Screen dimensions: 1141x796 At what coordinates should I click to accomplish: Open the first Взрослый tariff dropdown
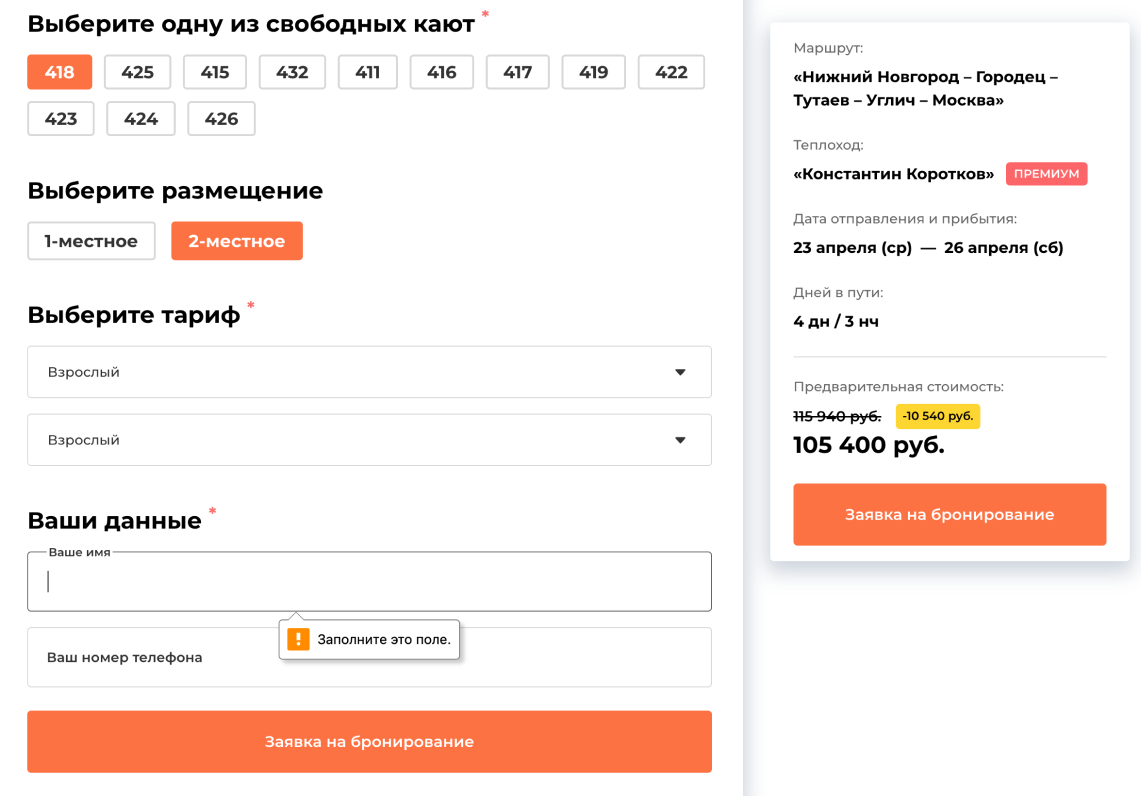(x=369, y=372)
